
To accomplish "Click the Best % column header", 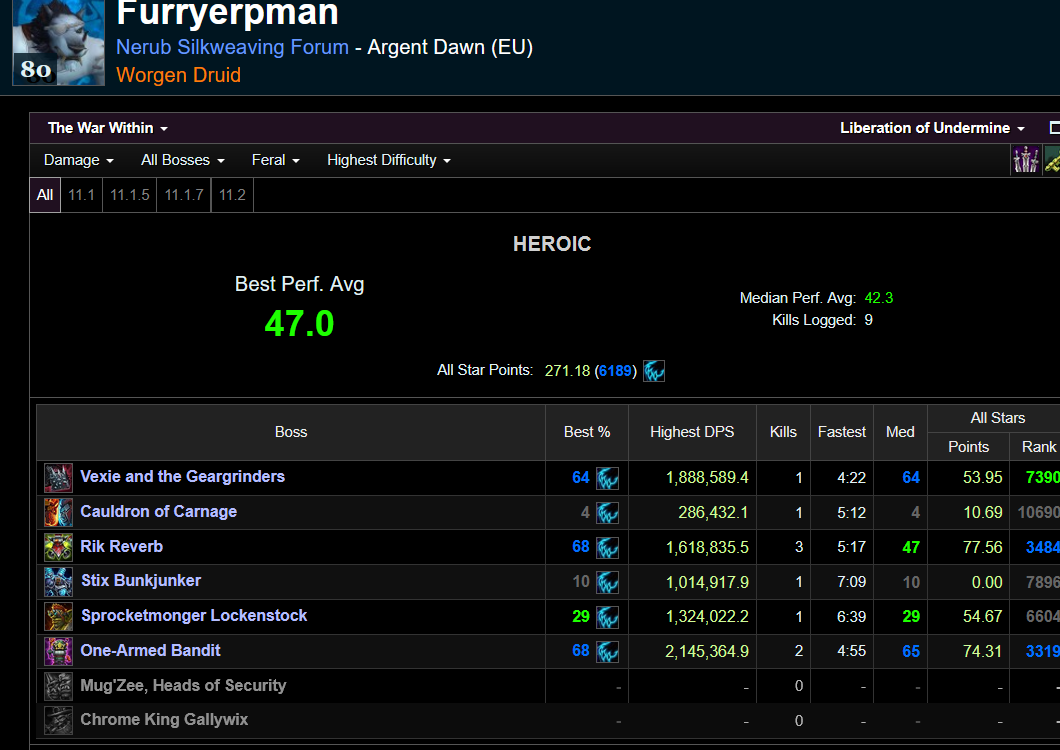I will pyautogui.click(x=587, y=432).
